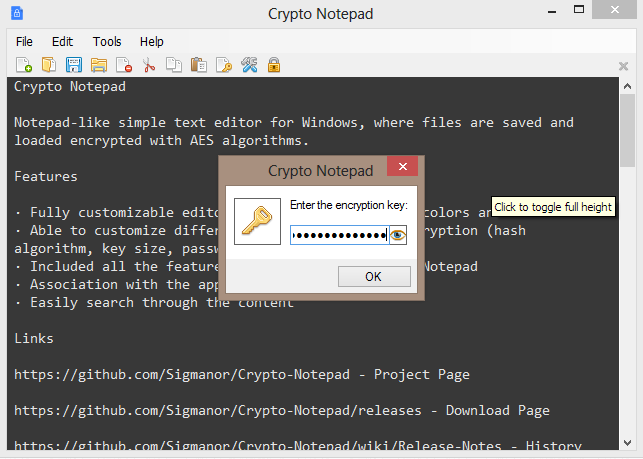Click the 'Features' heading text

click(46, 176)
